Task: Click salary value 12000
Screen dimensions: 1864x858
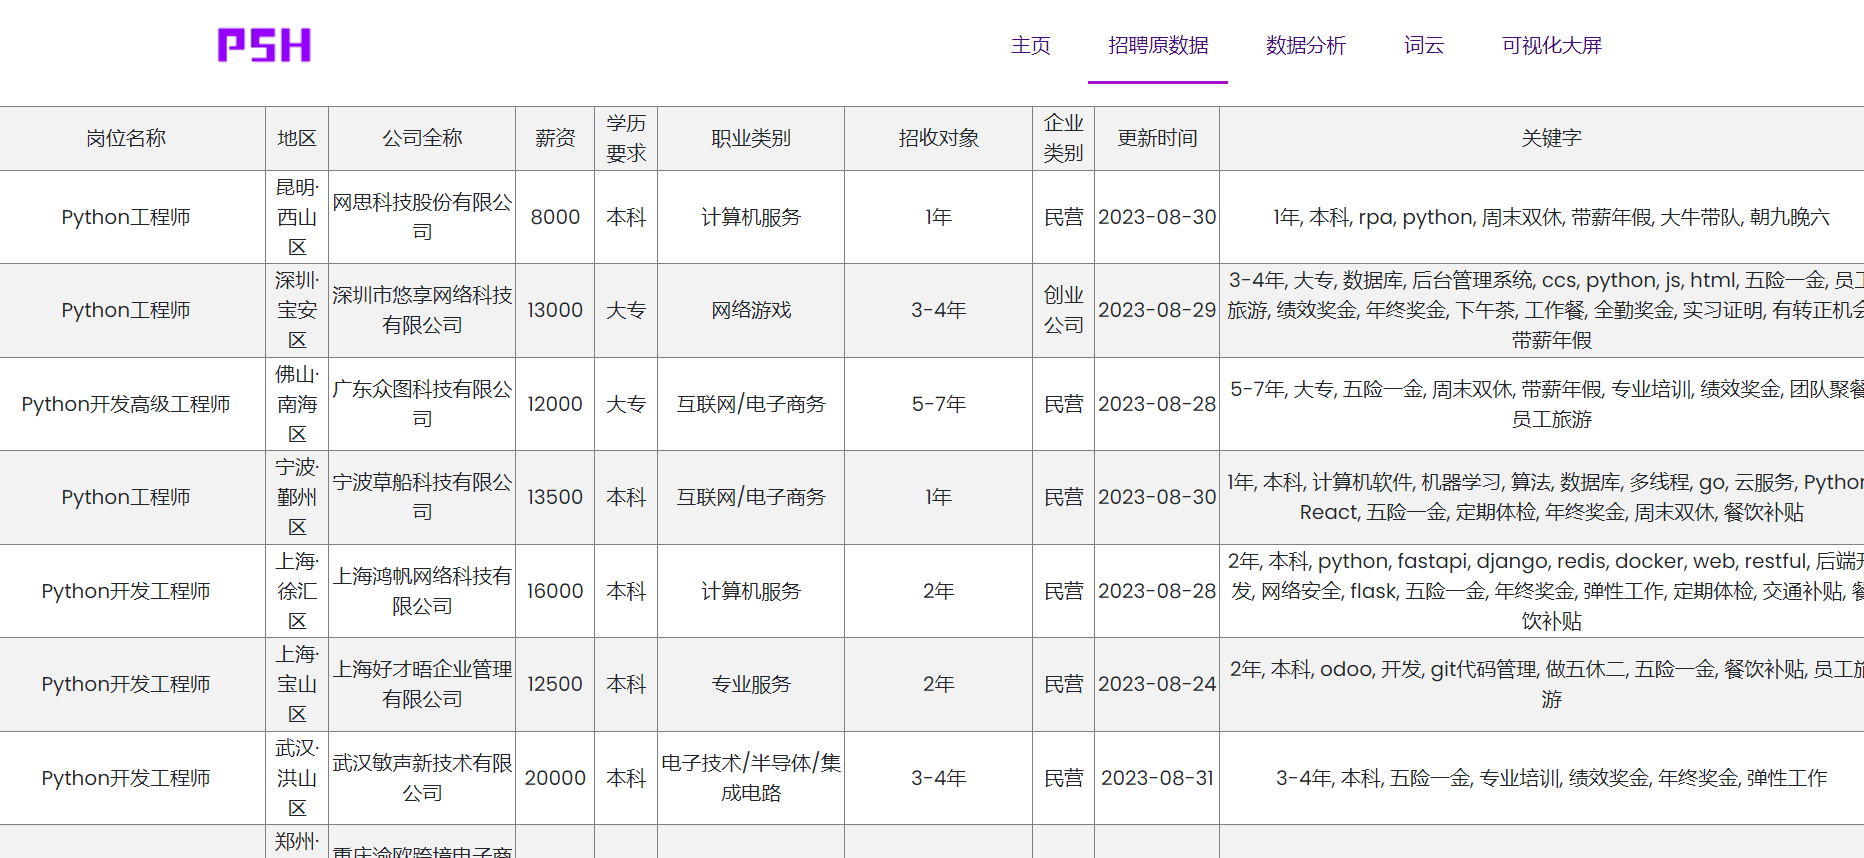Action: 555,404
